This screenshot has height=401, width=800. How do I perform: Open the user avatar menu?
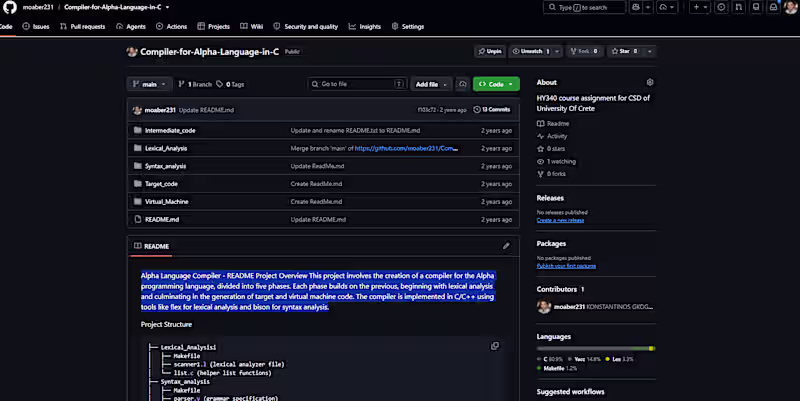click(790, 7)
